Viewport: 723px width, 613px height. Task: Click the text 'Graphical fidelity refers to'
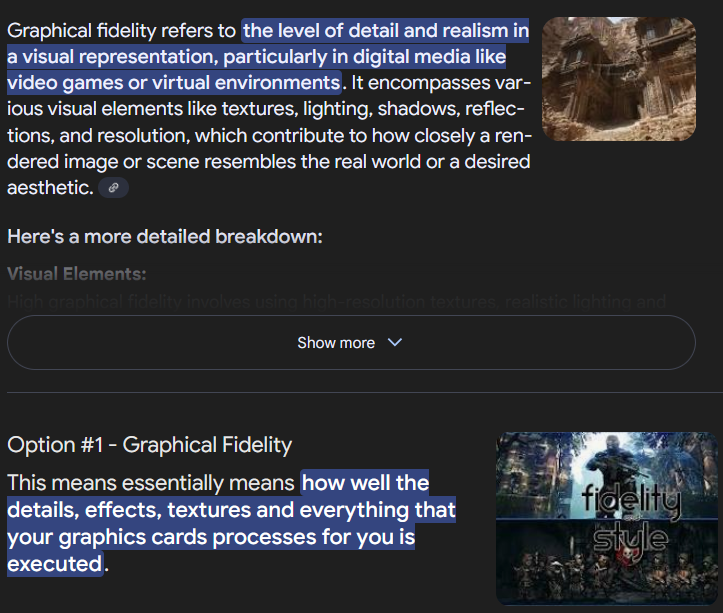[x=121, y=30]
